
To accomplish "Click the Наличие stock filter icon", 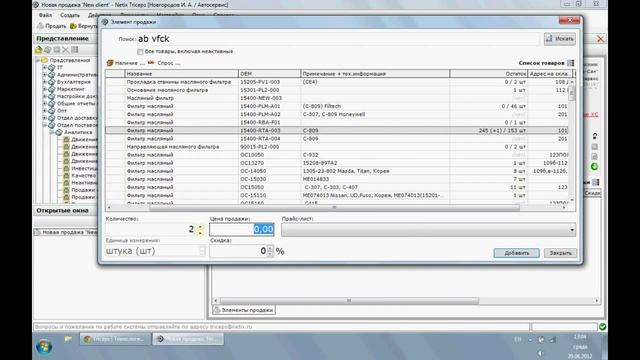I will (x=110, y=63).
